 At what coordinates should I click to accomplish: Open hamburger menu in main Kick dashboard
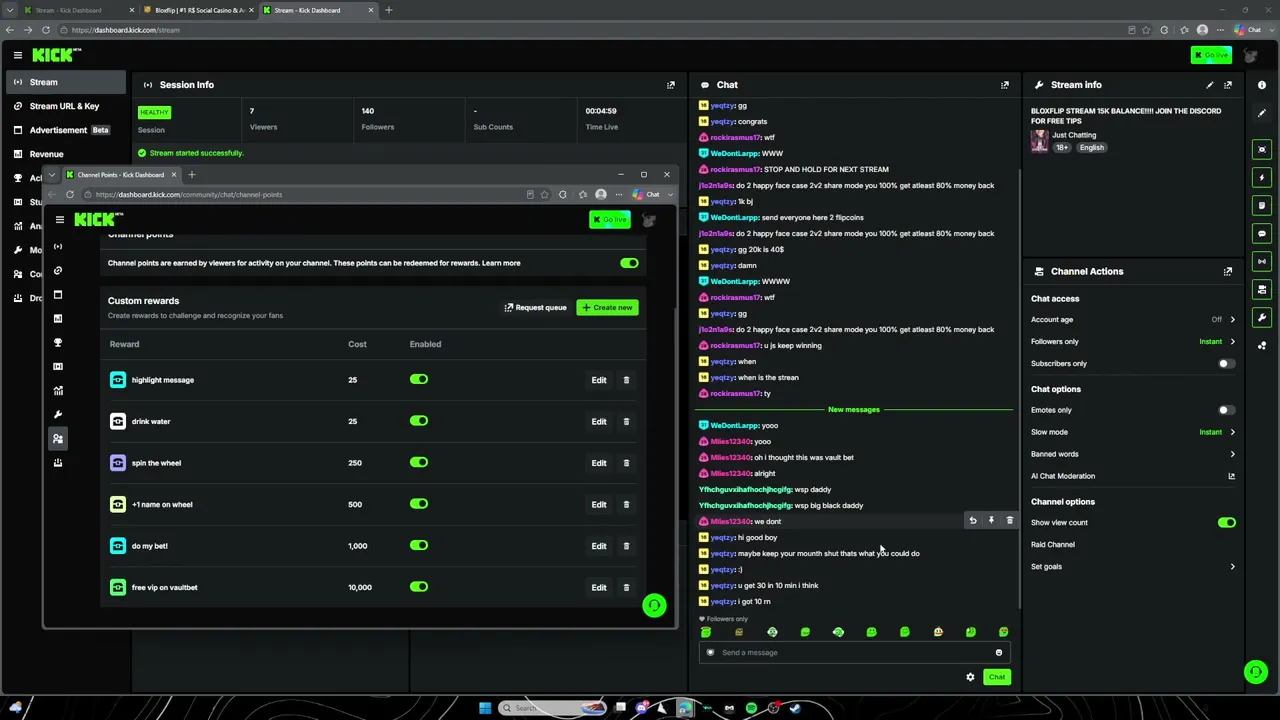[17, 55]
